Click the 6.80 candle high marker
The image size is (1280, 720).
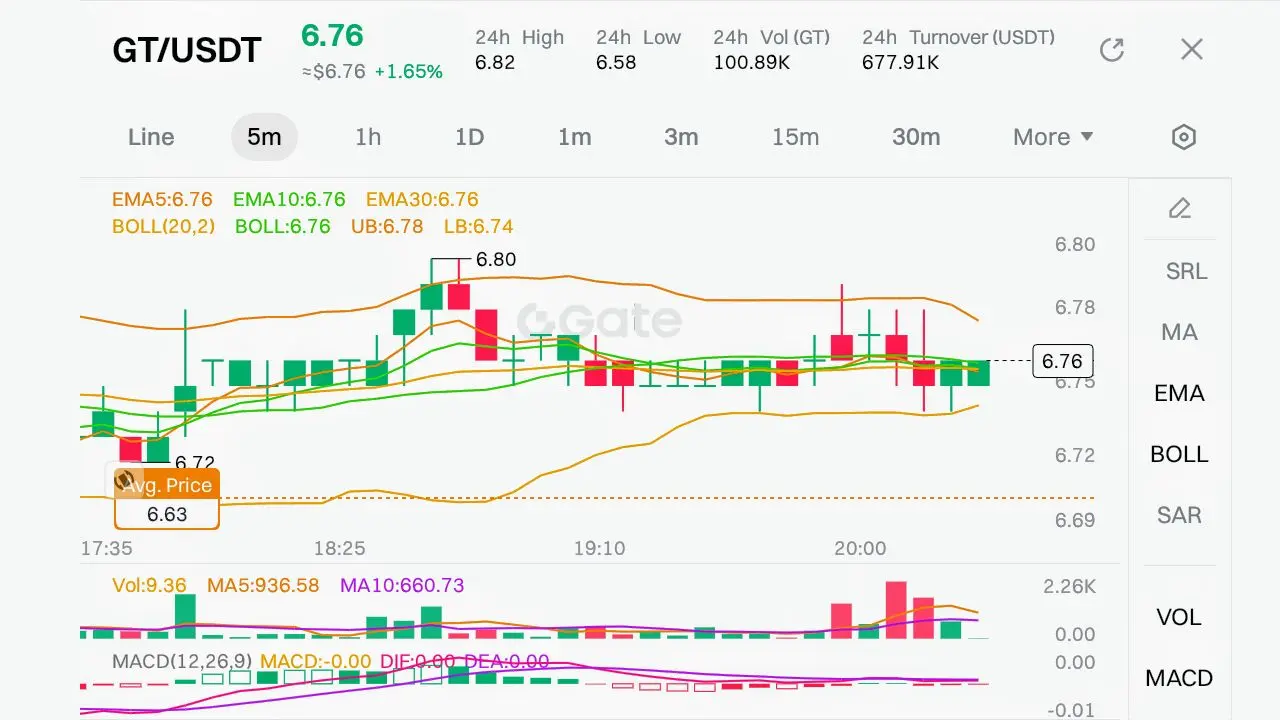(x=496, y=260)
